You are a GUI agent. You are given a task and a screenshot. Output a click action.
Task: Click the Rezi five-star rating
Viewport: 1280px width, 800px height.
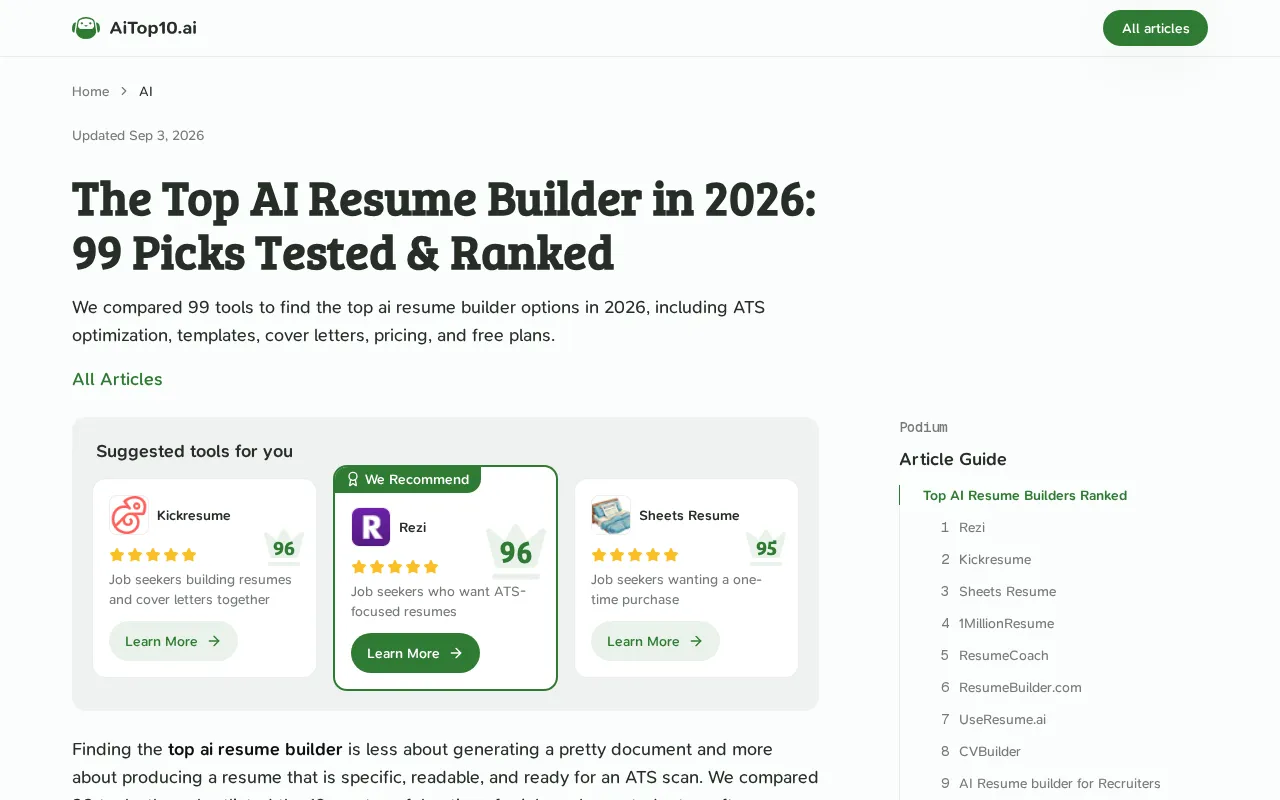395,567
